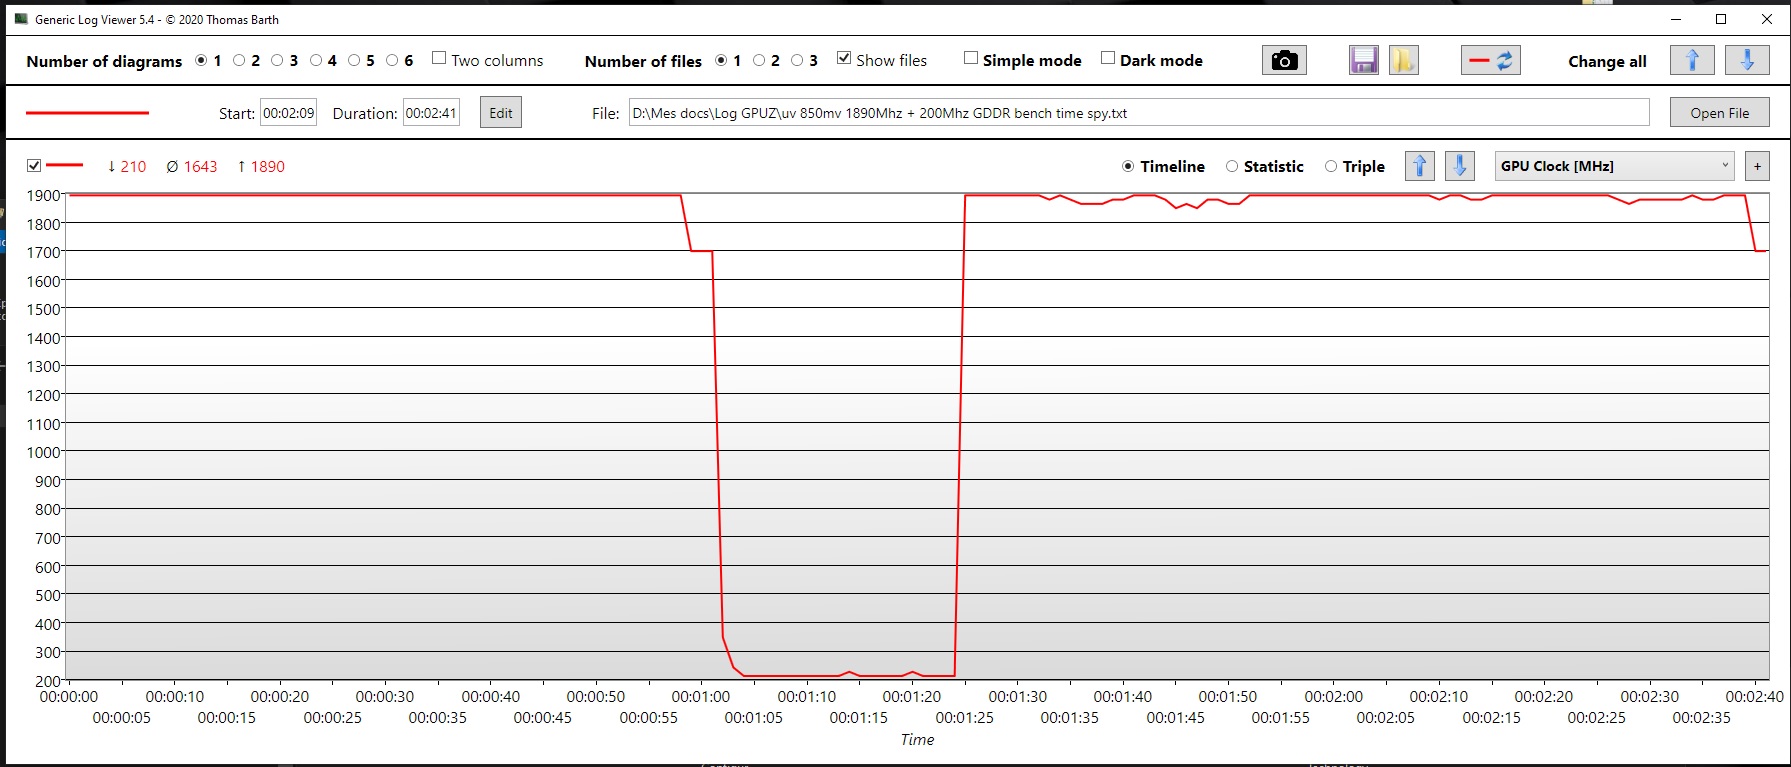Select 1 diagram radio button
1791x767 pixels.
pos(201,60)
